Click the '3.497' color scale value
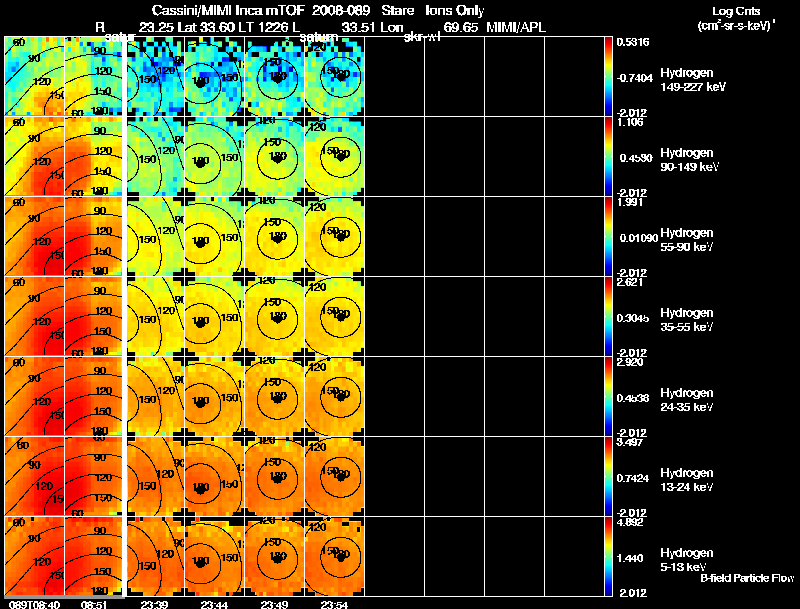 [x=630, y=442]
